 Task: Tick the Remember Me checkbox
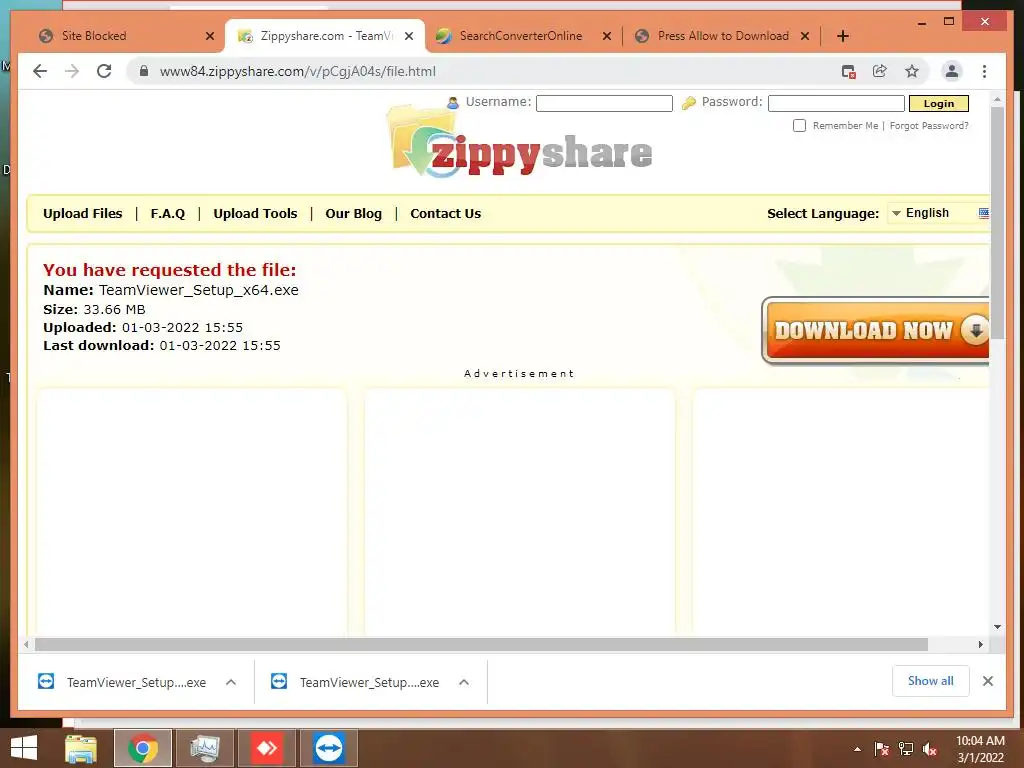coord(799,125)
